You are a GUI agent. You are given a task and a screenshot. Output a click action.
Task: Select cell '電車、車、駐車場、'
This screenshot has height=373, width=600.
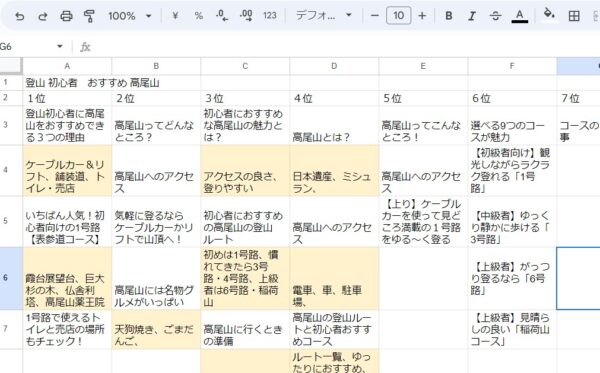334,278
